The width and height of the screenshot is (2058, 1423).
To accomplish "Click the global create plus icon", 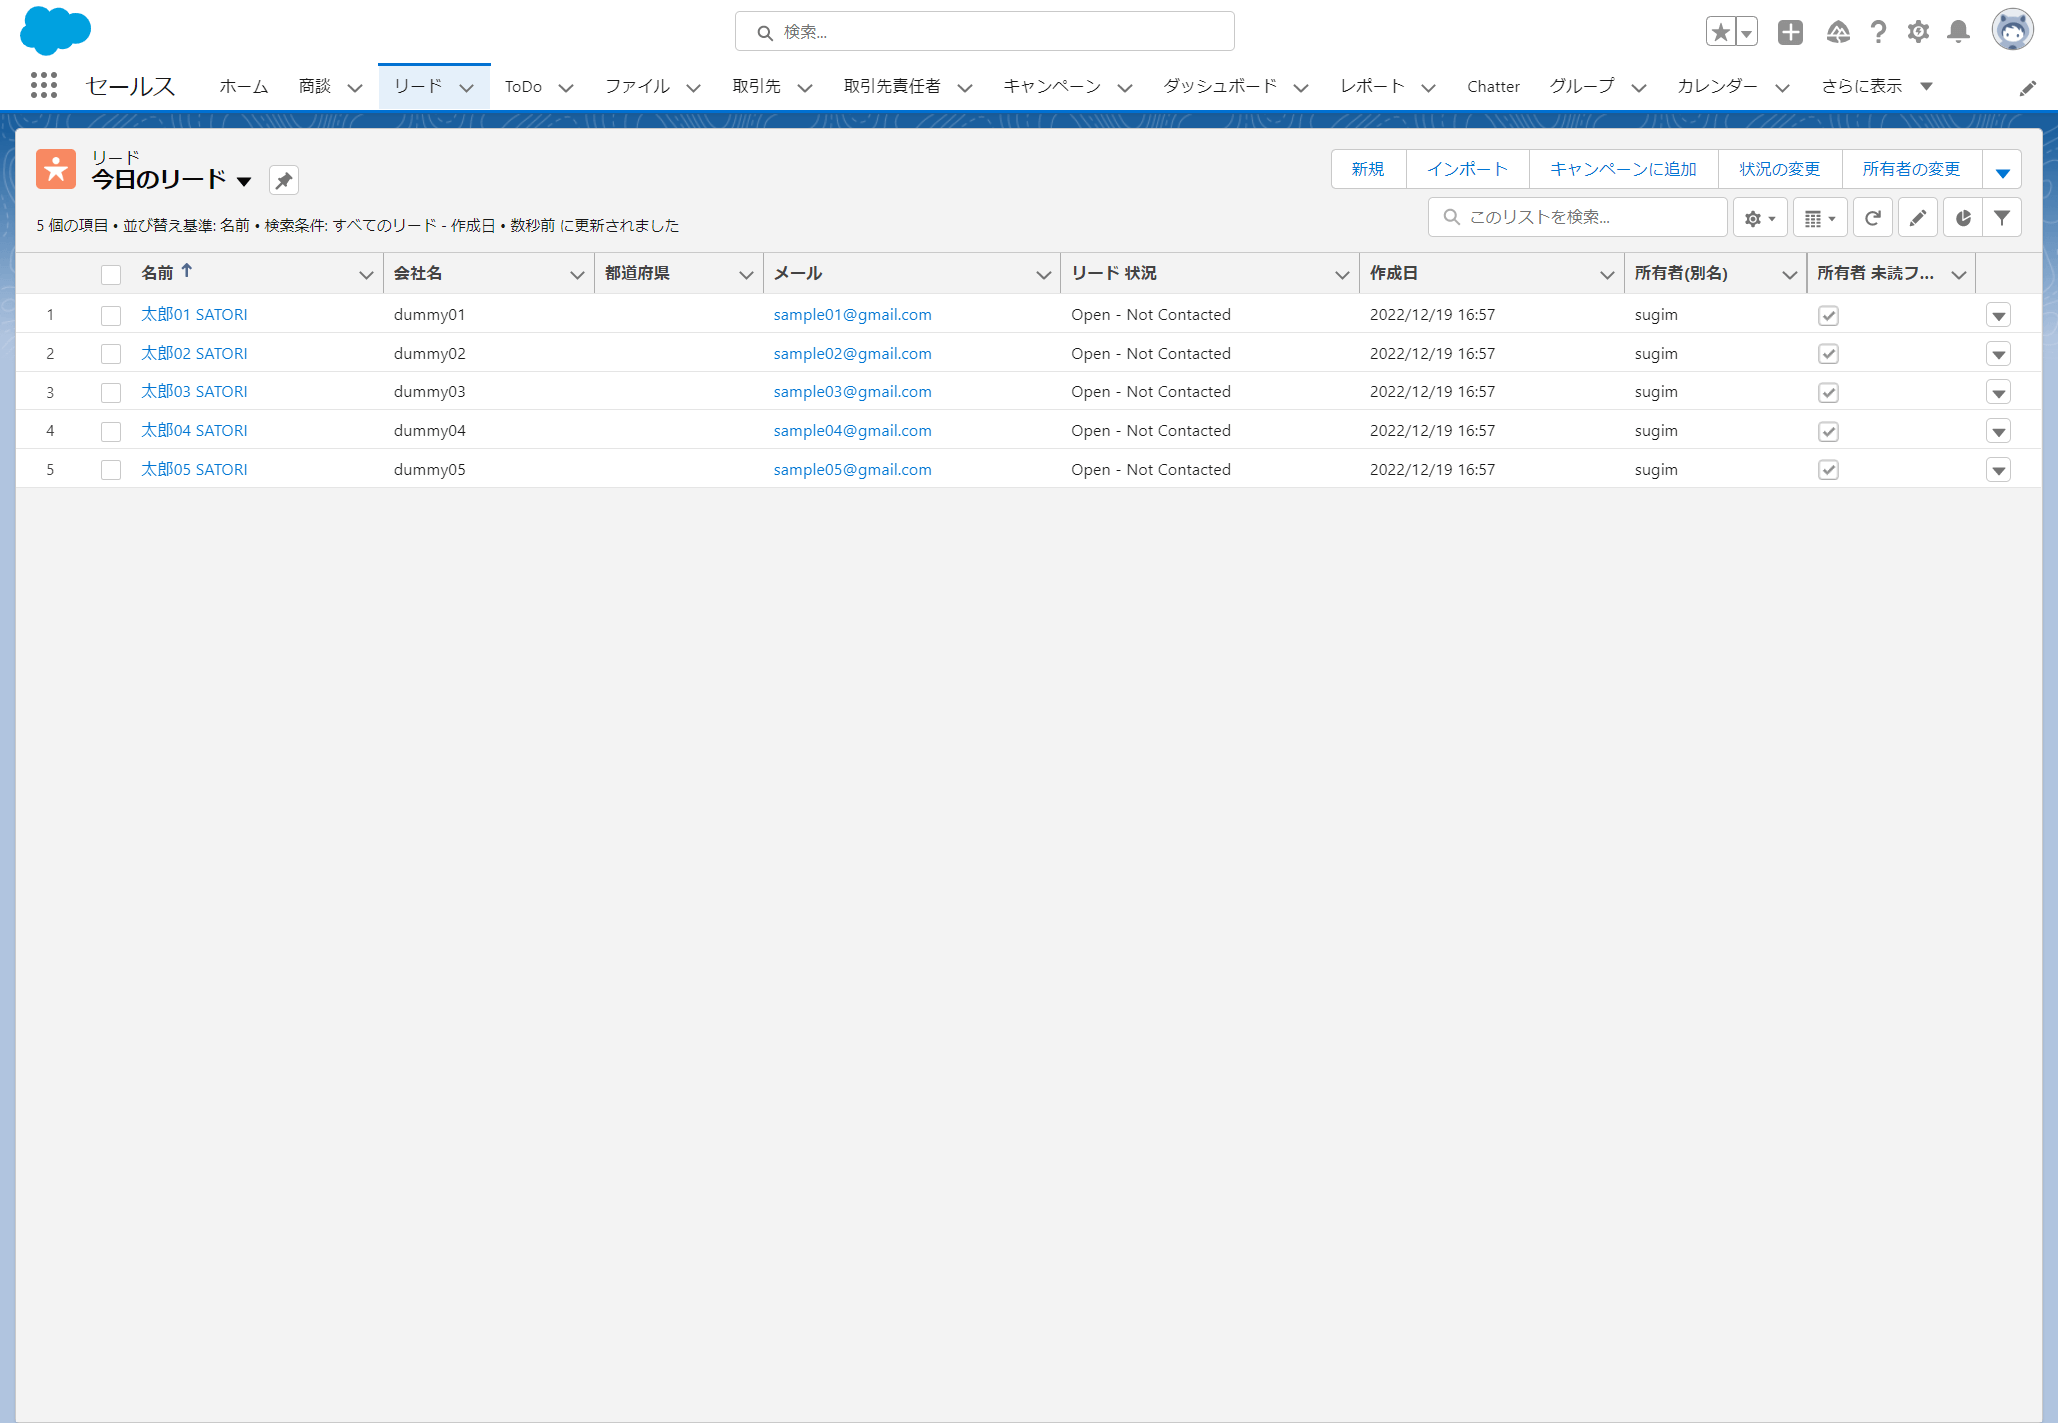I will (1790, 32).
